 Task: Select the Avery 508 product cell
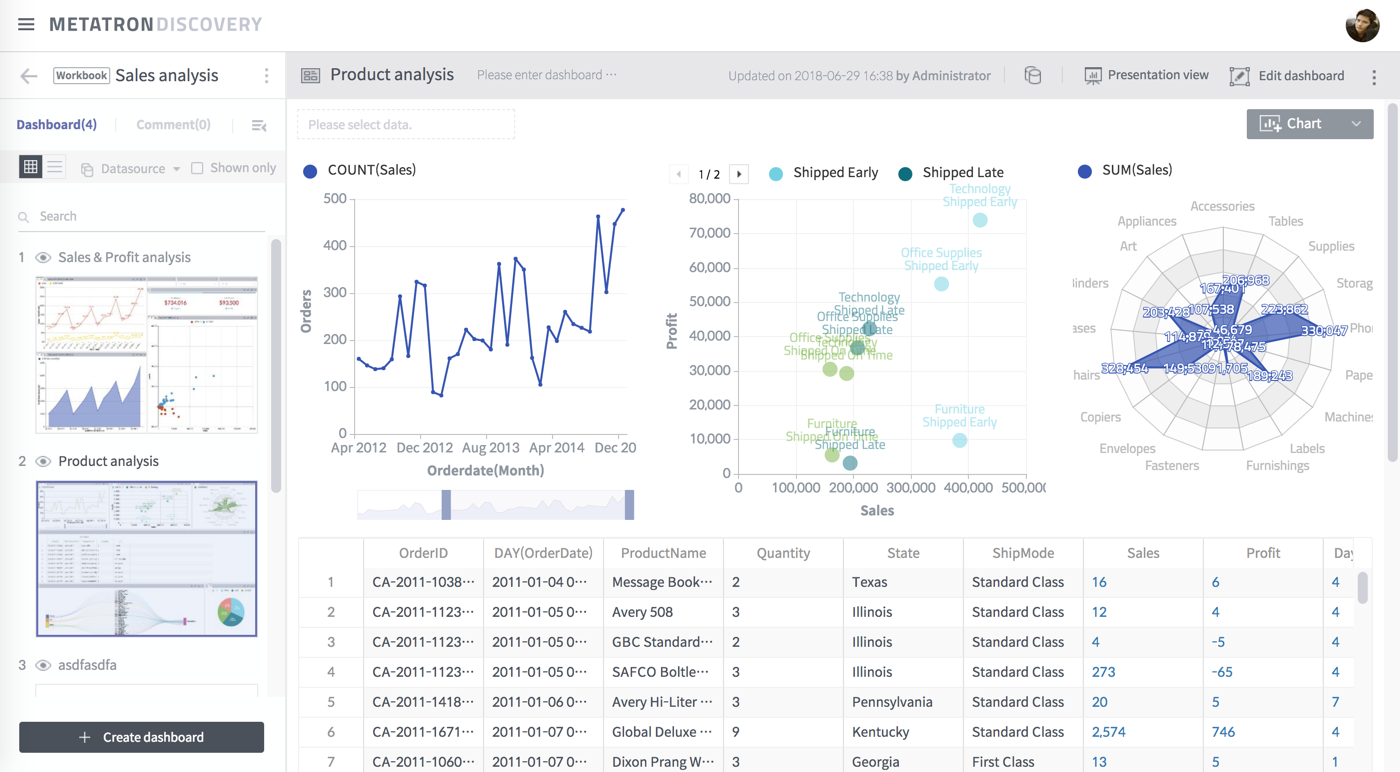663,612
